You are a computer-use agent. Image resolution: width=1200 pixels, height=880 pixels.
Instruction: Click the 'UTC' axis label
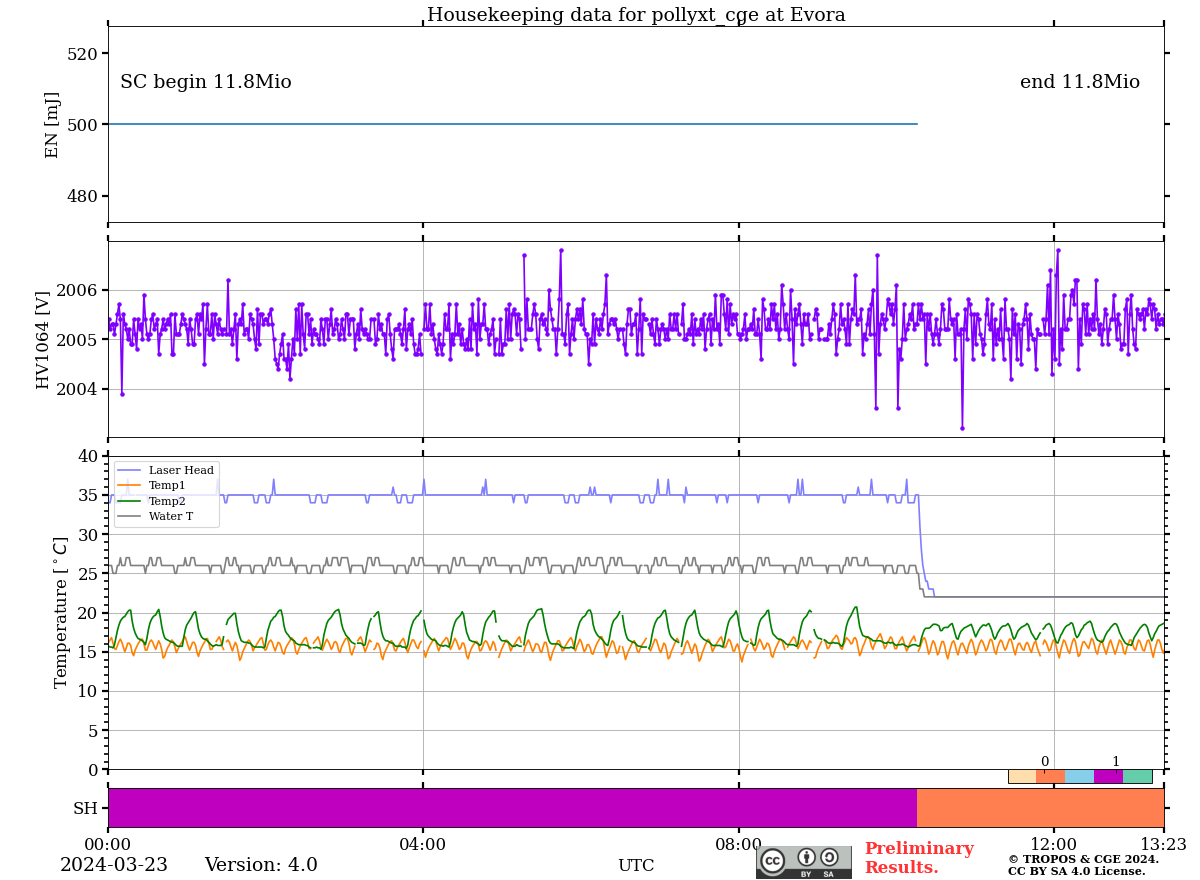(636, 866)
